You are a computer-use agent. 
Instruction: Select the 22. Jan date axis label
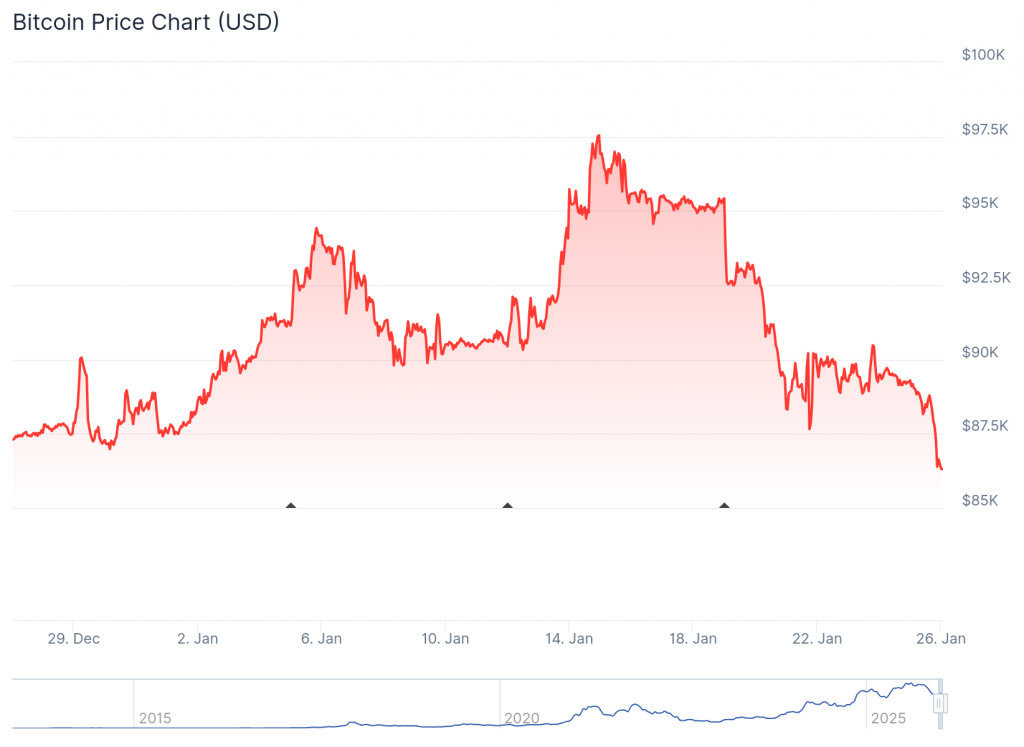816,638
